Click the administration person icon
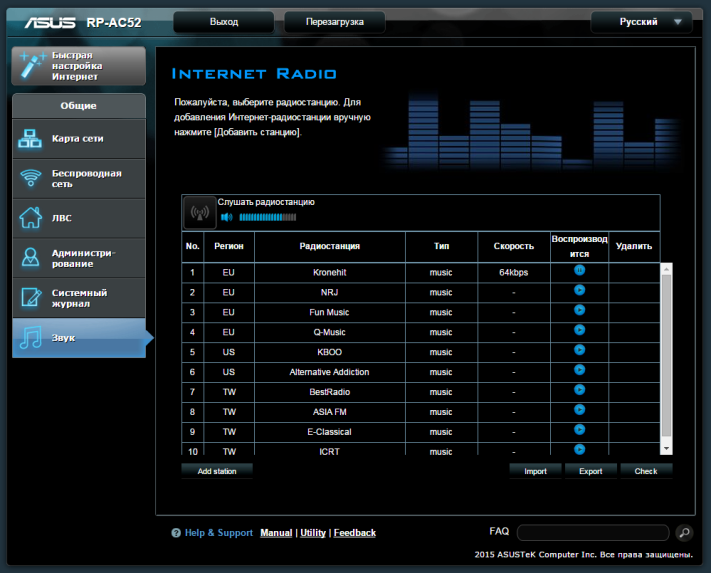 pyautogui.click(x=30, y=257)
